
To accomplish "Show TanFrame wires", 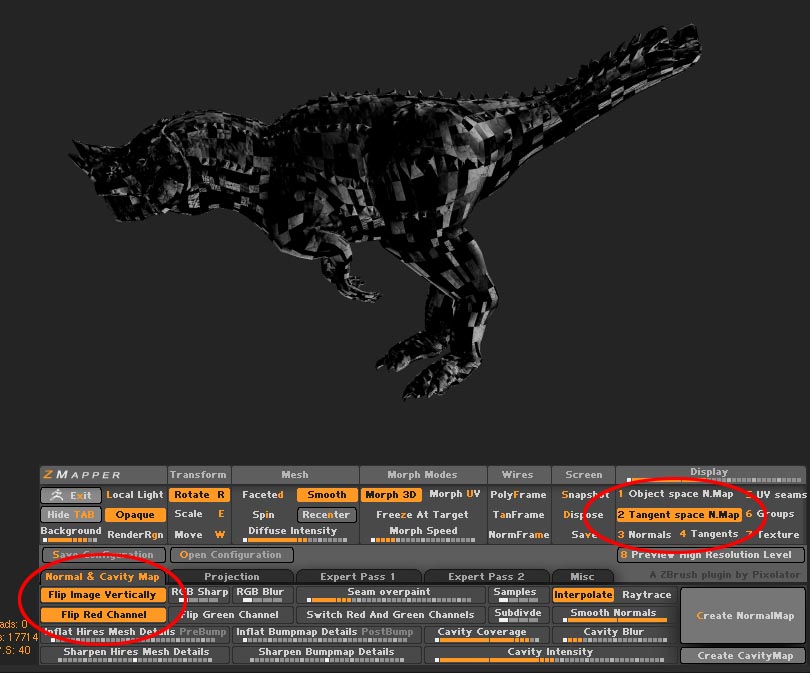I will [x=518, y=514].
